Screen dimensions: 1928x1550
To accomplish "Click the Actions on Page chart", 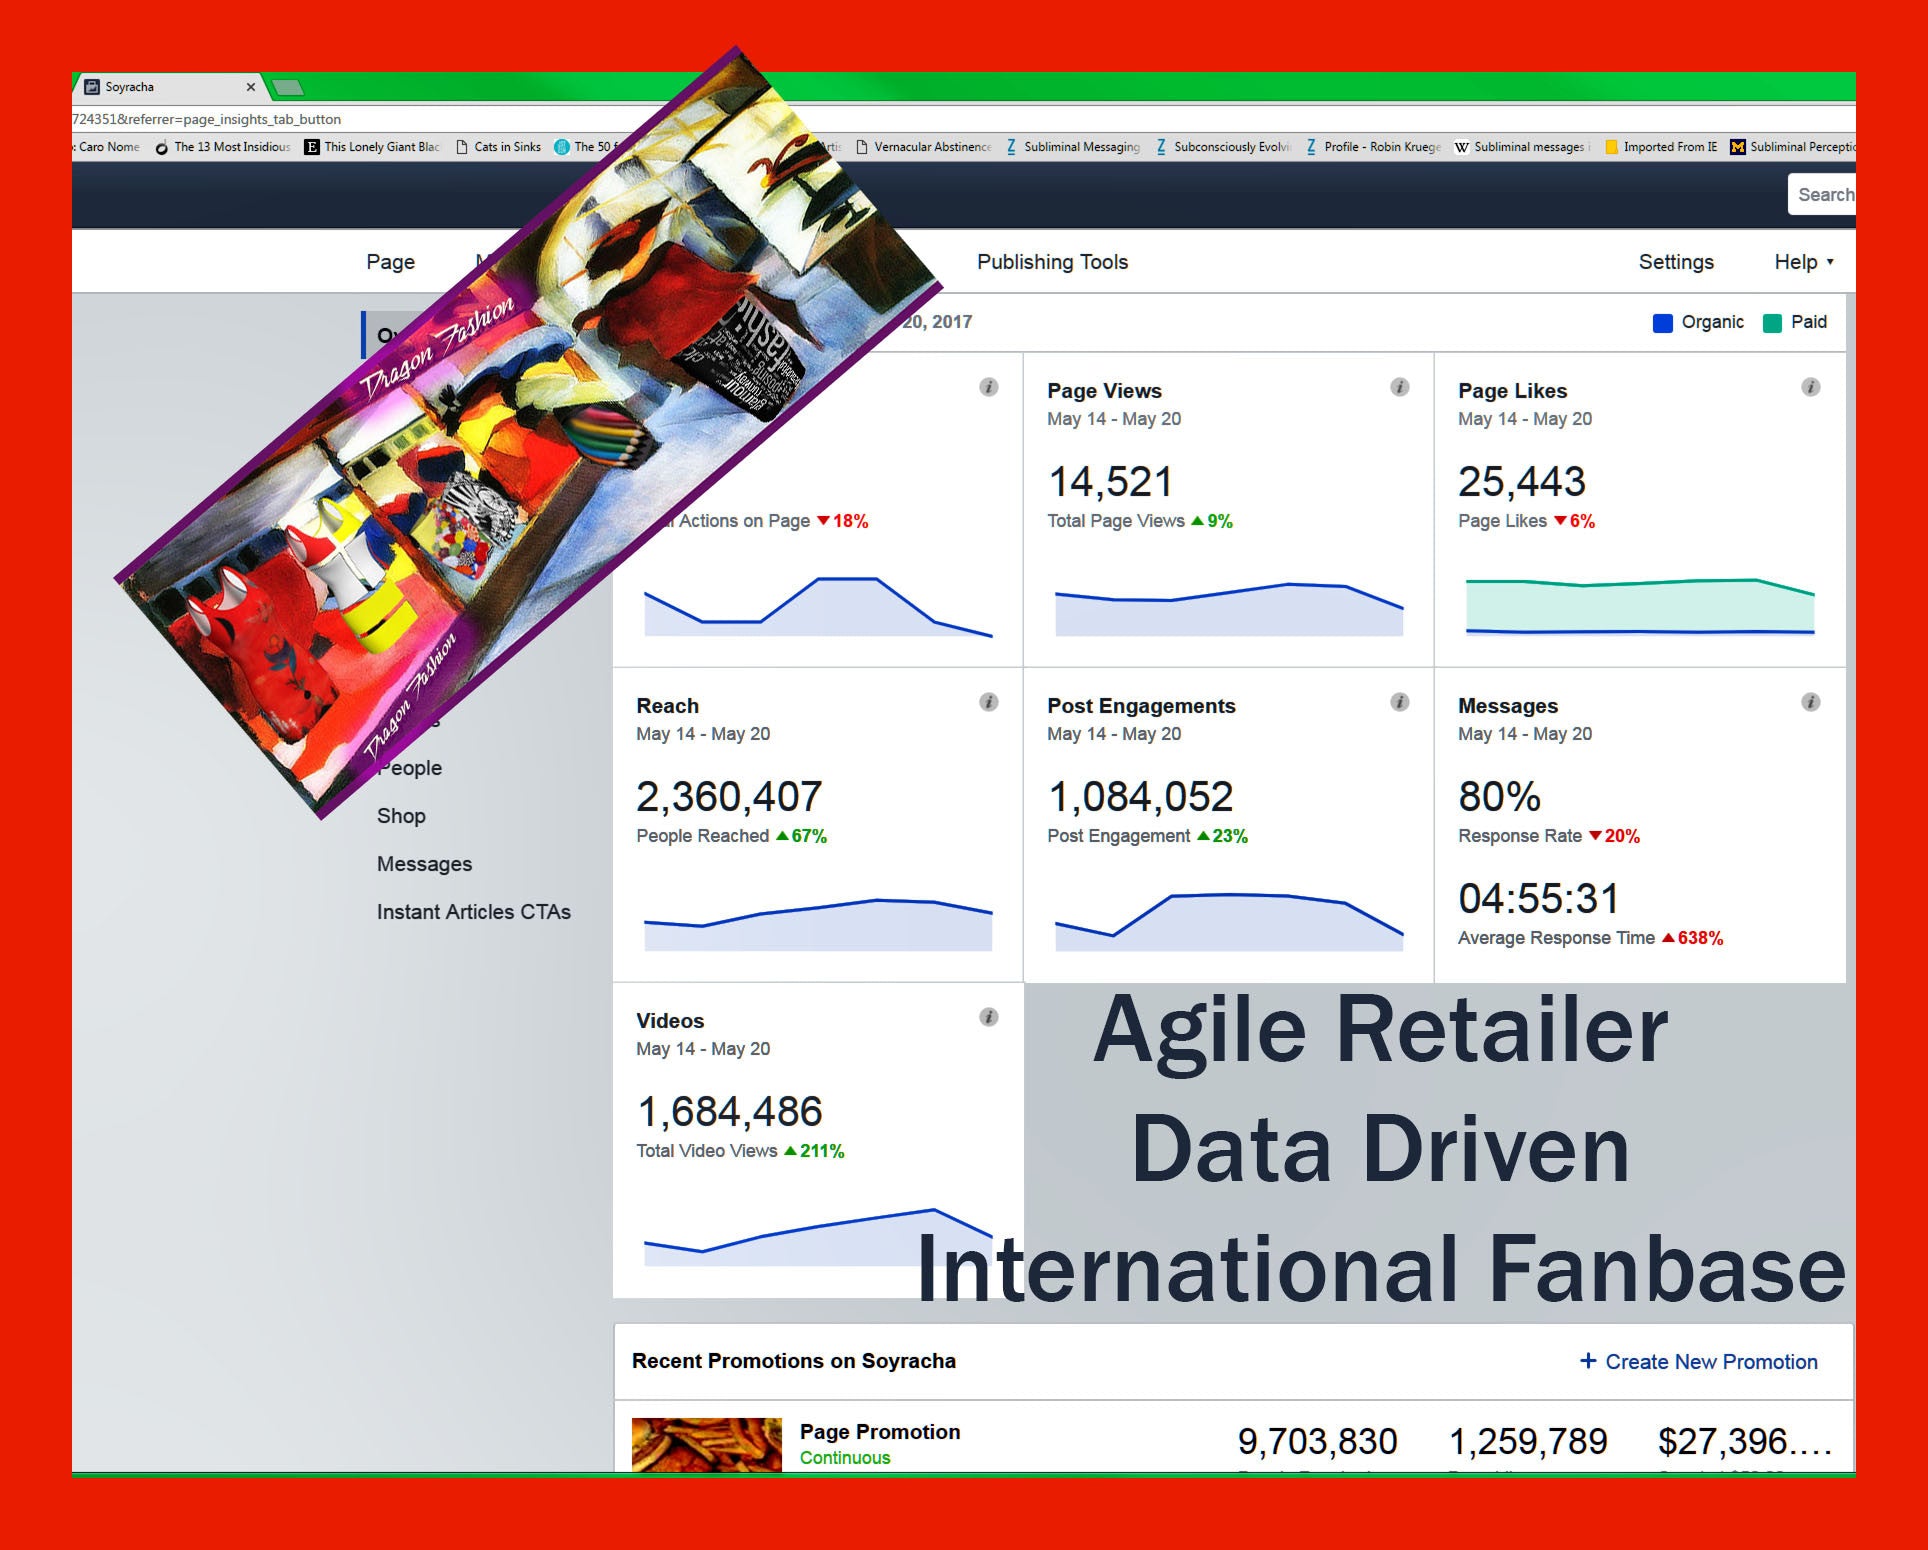I will click(x=818, y=607).
